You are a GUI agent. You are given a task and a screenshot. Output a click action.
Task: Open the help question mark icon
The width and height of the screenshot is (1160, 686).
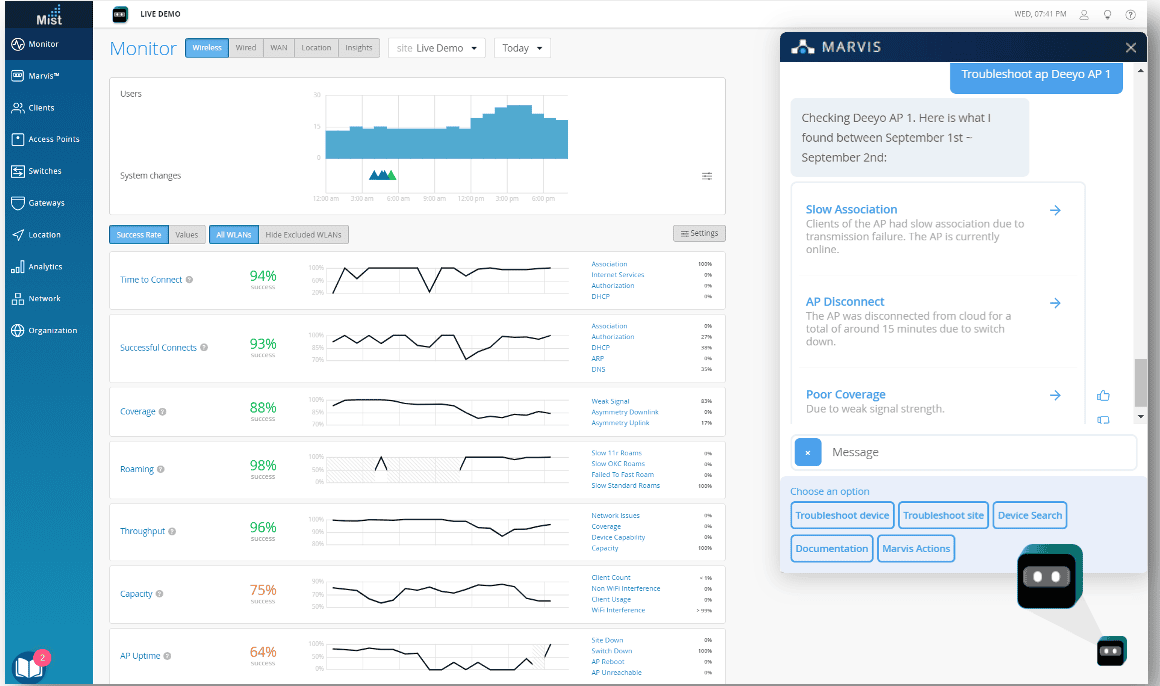pos(1130,14)
